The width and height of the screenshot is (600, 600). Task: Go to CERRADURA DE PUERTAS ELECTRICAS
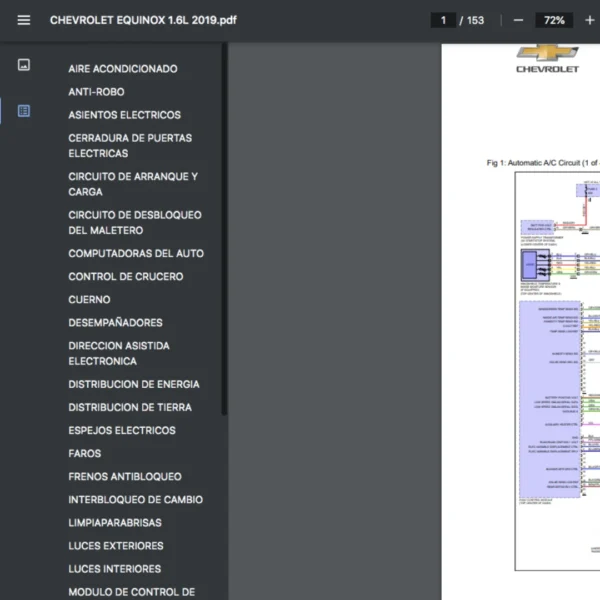[x=130, y=146]
